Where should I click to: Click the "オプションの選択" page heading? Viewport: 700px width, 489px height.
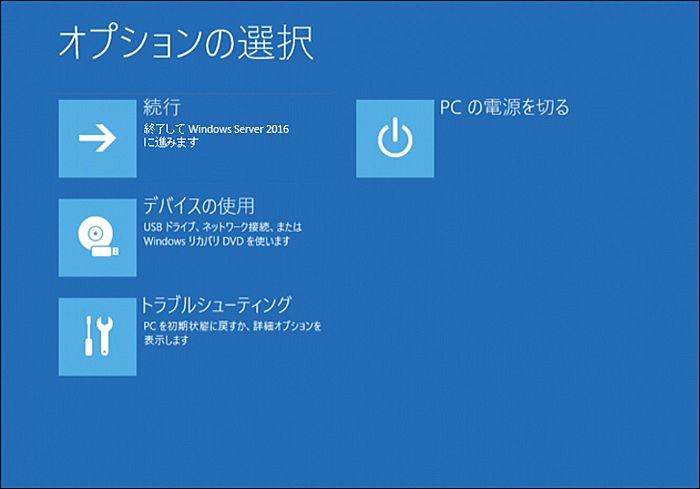[x=186, y=43]
